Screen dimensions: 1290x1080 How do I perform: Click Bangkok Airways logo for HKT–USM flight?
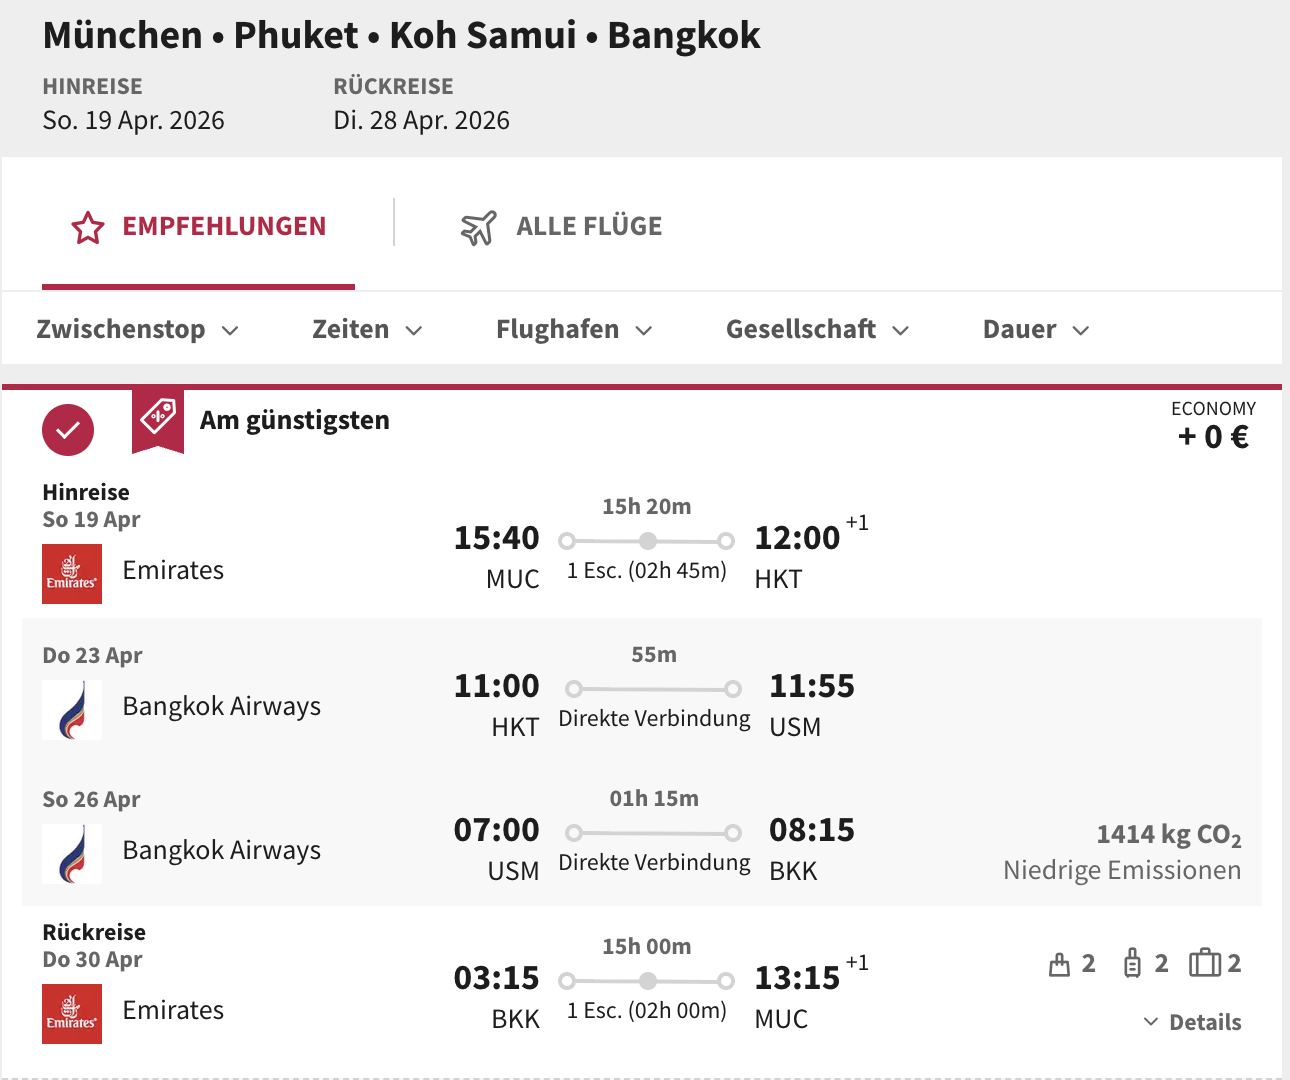[72, 710]
